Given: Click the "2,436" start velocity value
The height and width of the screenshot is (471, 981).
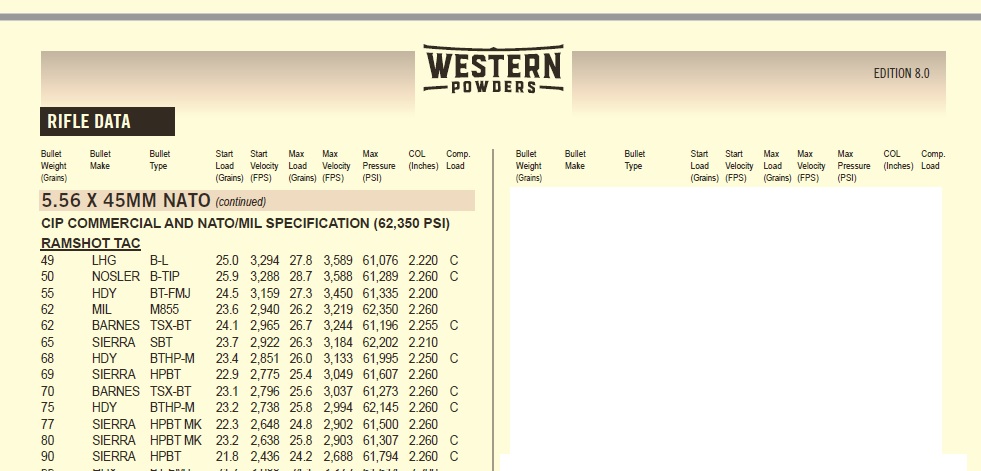Looking at the screenshot, I should click(265, 457).
